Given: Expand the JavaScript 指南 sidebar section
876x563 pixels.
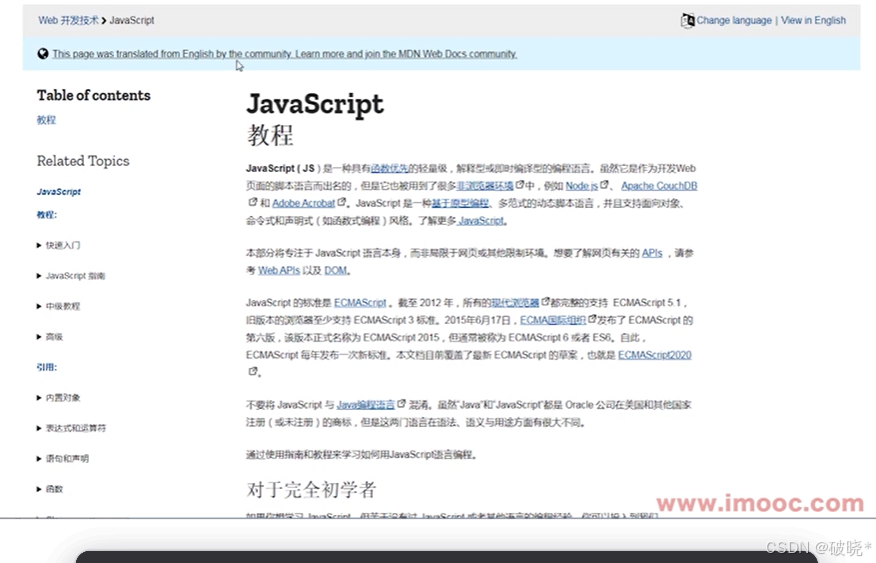Looking at the screenshot, I should tap(71, 276).
